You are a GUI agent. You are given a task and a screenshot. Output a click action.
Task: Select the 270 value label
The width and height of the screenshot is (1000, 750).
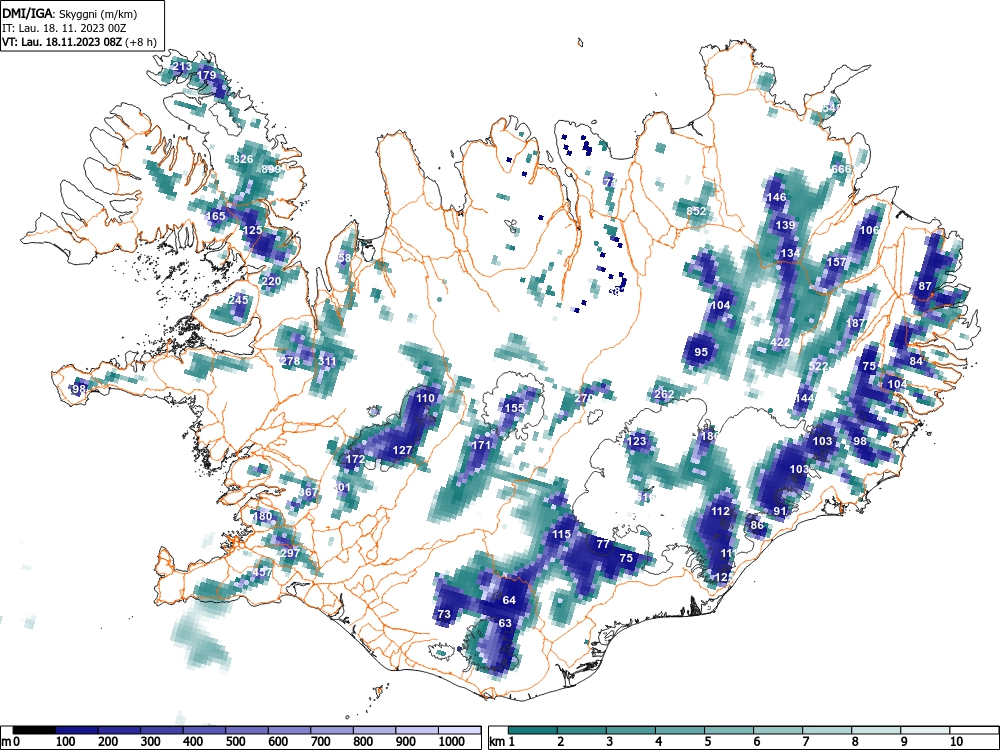584,398
